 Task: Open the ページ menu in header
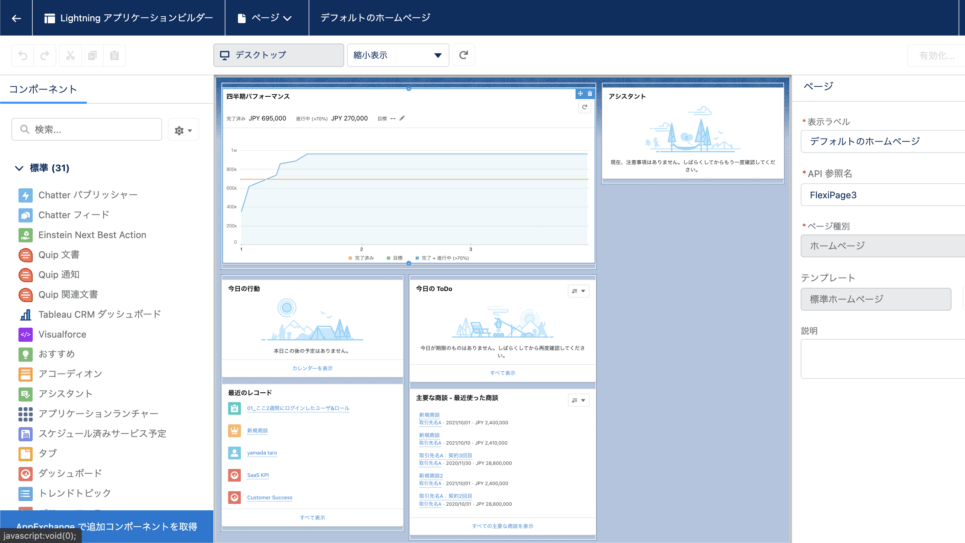click(x=265, y=18)
